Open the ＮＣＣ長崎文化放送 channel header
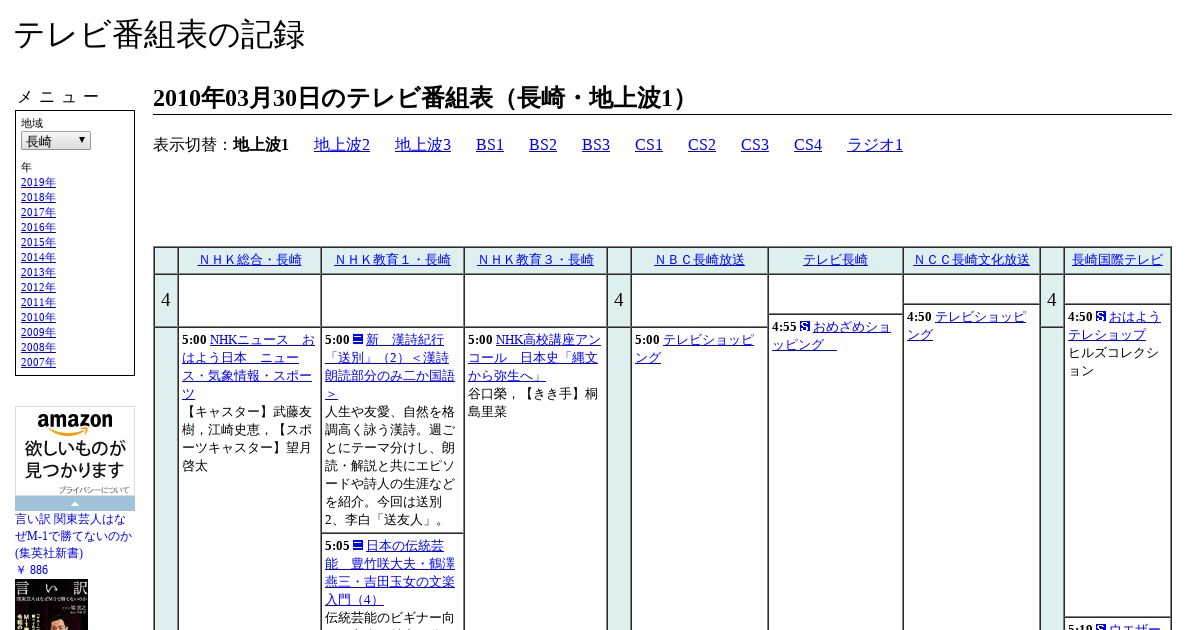This screenshot has width=1200, height=630. coord(971,260)
